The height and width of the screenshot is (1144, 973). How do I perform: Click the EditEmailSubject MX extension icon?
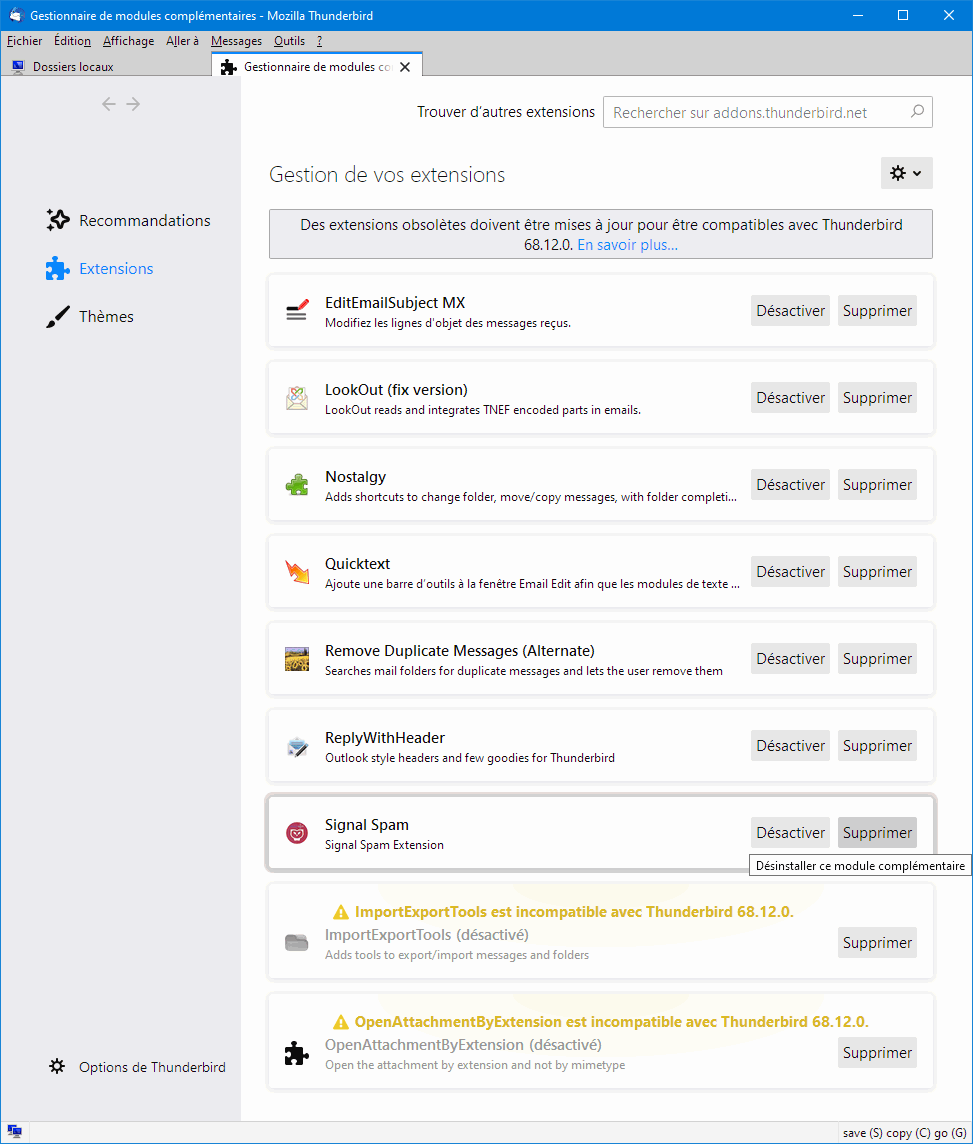297,311
